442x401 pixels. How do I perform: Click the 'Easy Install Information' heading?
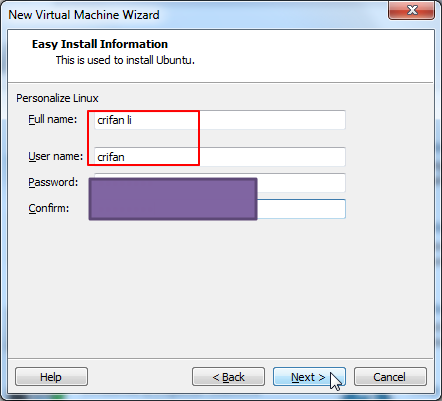[100, 44]
